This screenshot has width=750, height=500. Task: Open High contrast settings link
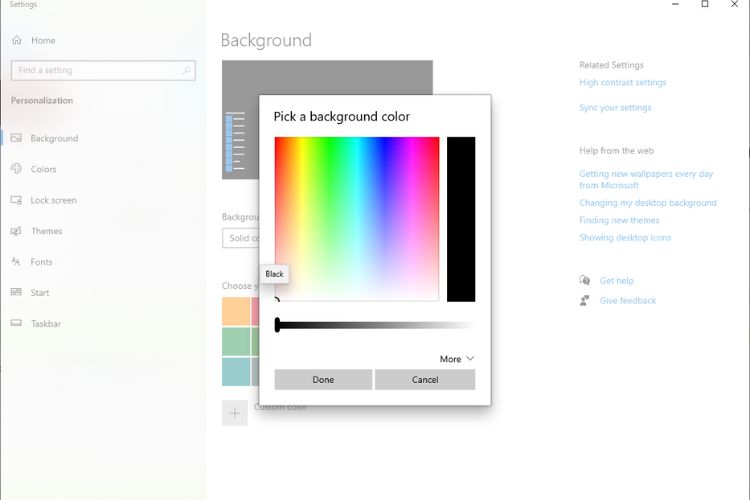point(622,82)
